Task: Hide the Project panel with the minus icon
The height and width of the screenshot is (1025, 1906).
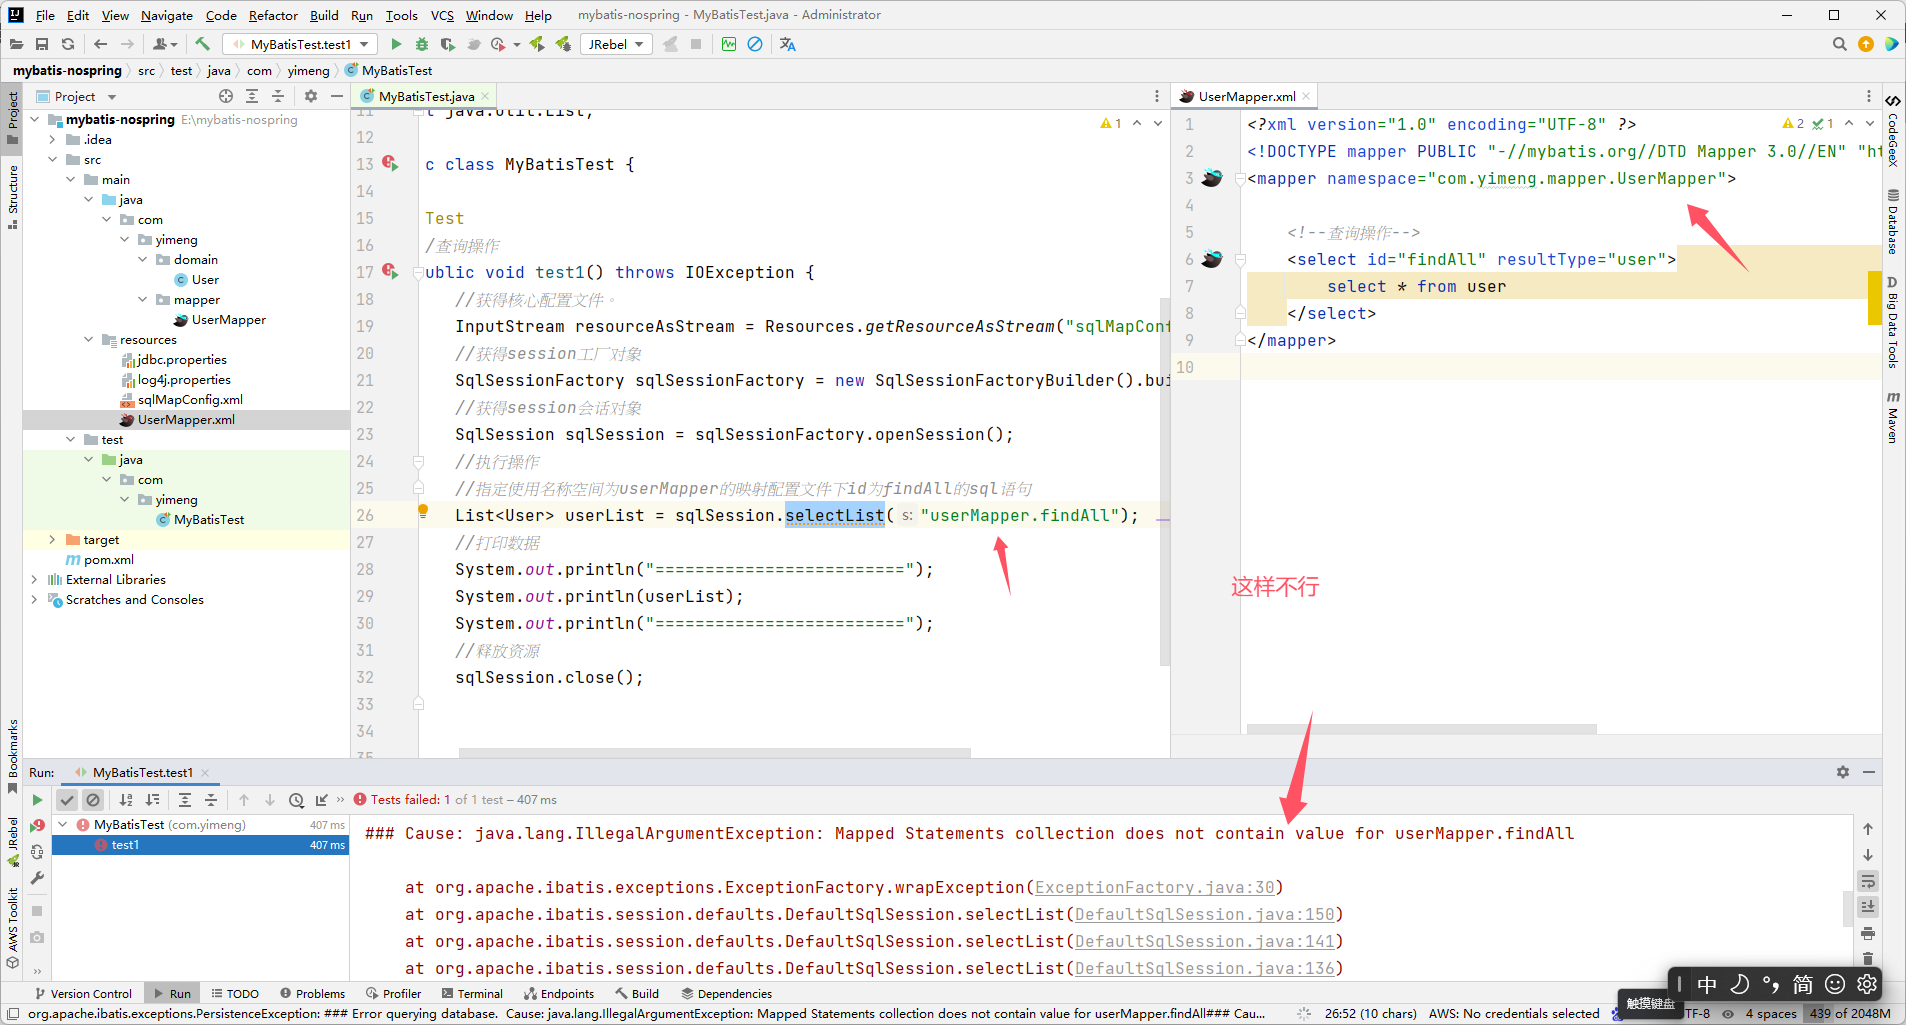Action: (x=337, y=96)
